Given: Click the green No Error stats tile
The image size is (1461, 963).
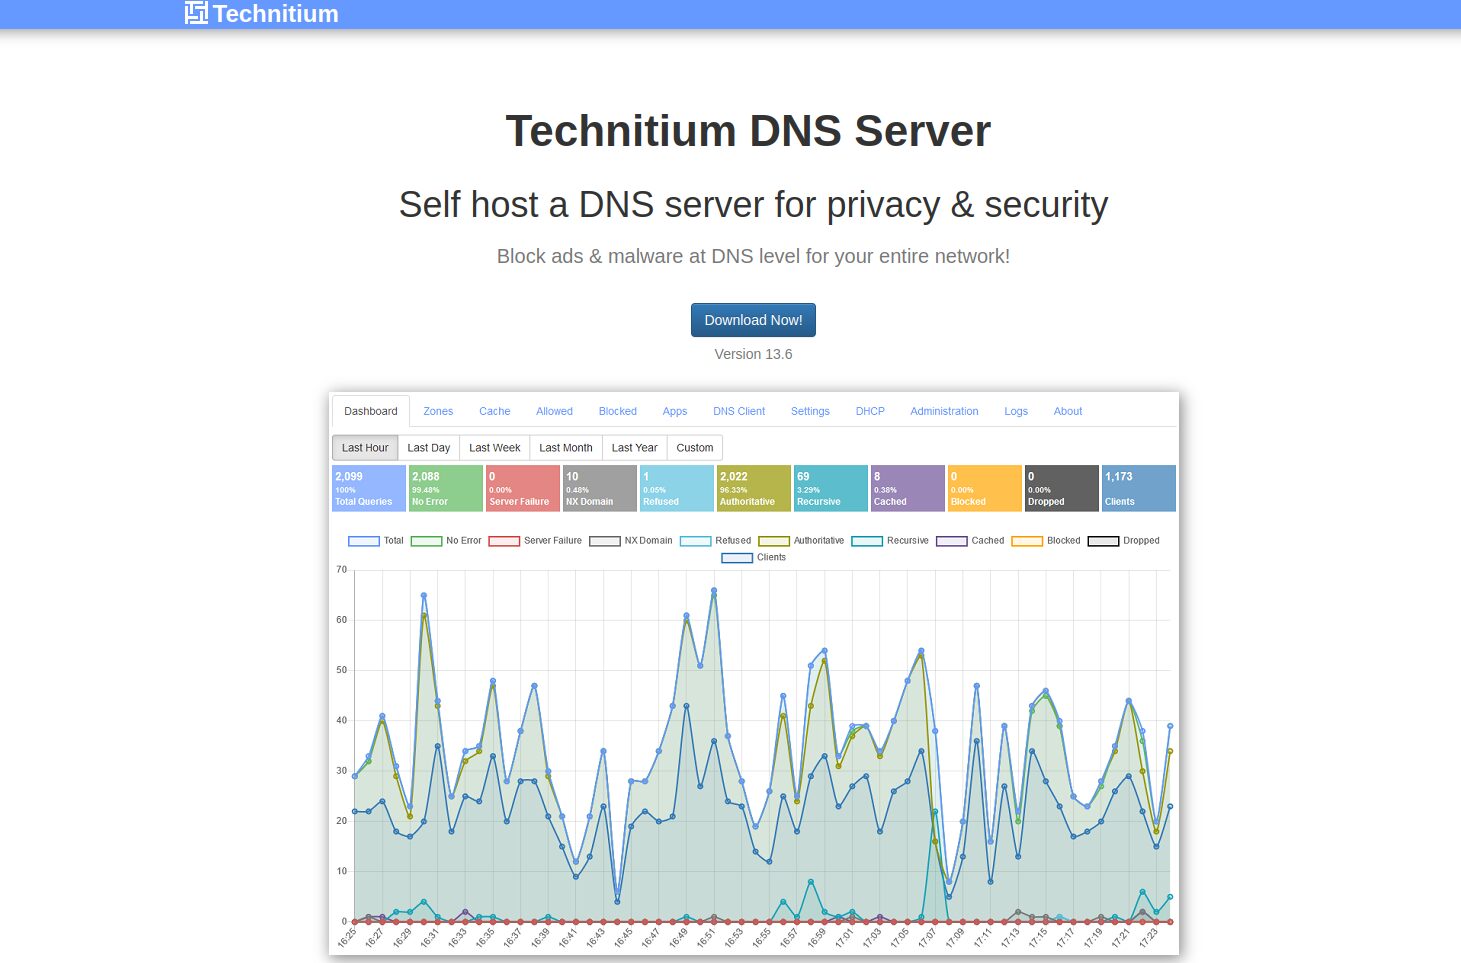Looking at the screenshot, I should coord(446,488).
